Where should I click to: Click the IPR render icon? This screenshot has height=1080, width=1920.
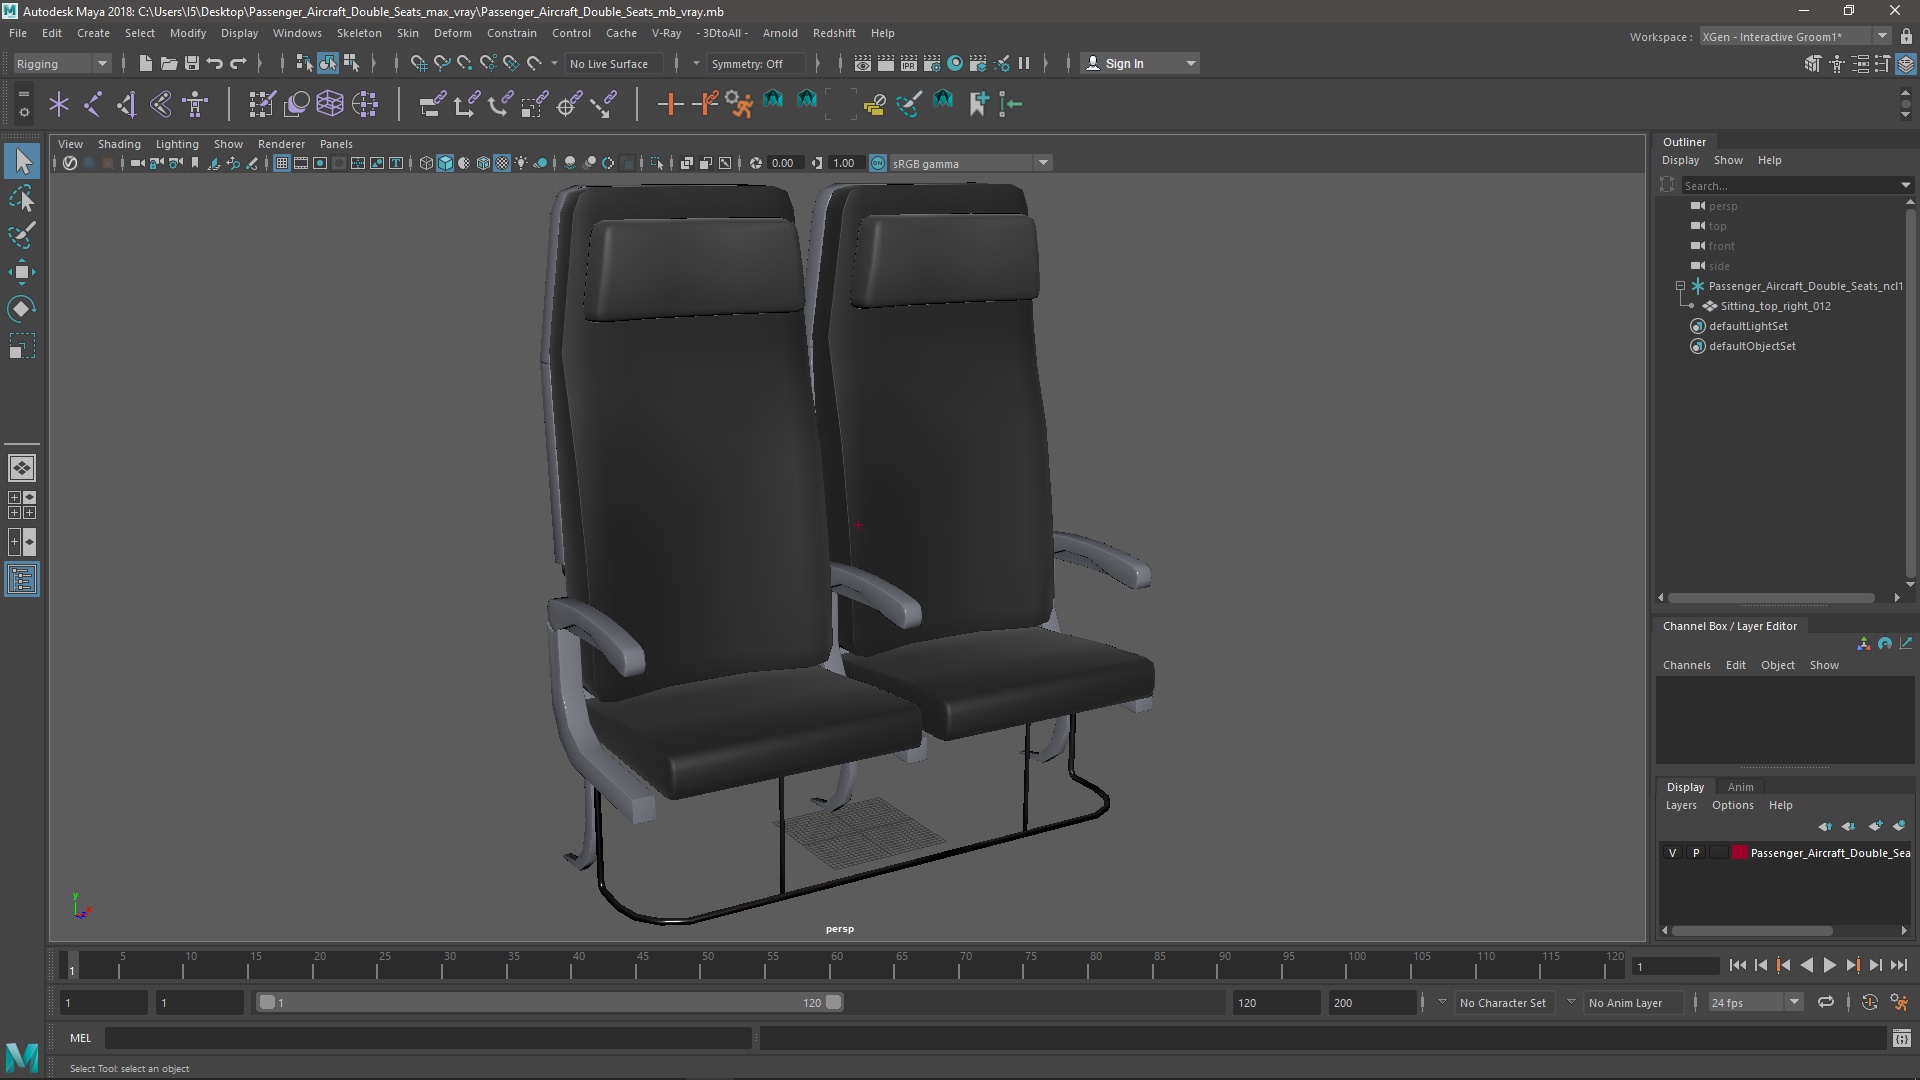tap(909, 63)
